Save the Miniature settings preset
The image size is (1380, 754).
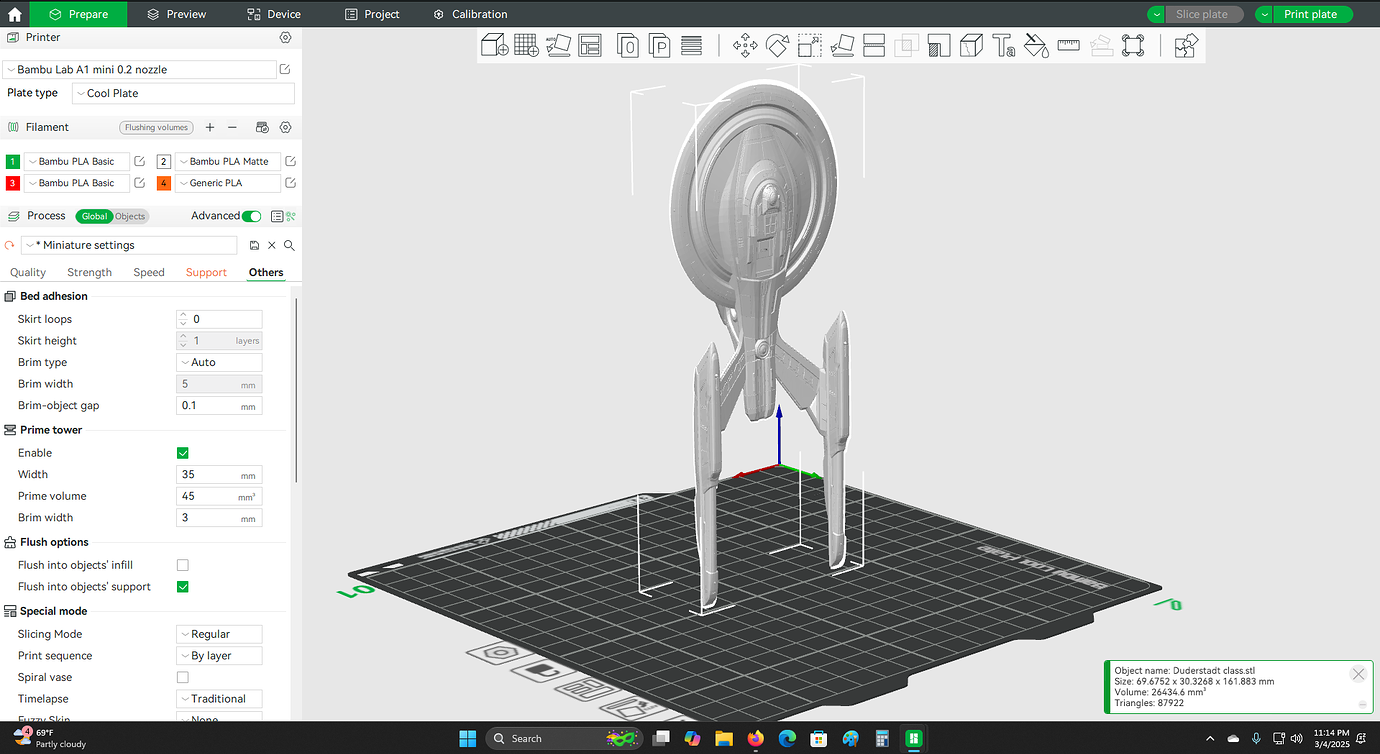coord(254,245)
